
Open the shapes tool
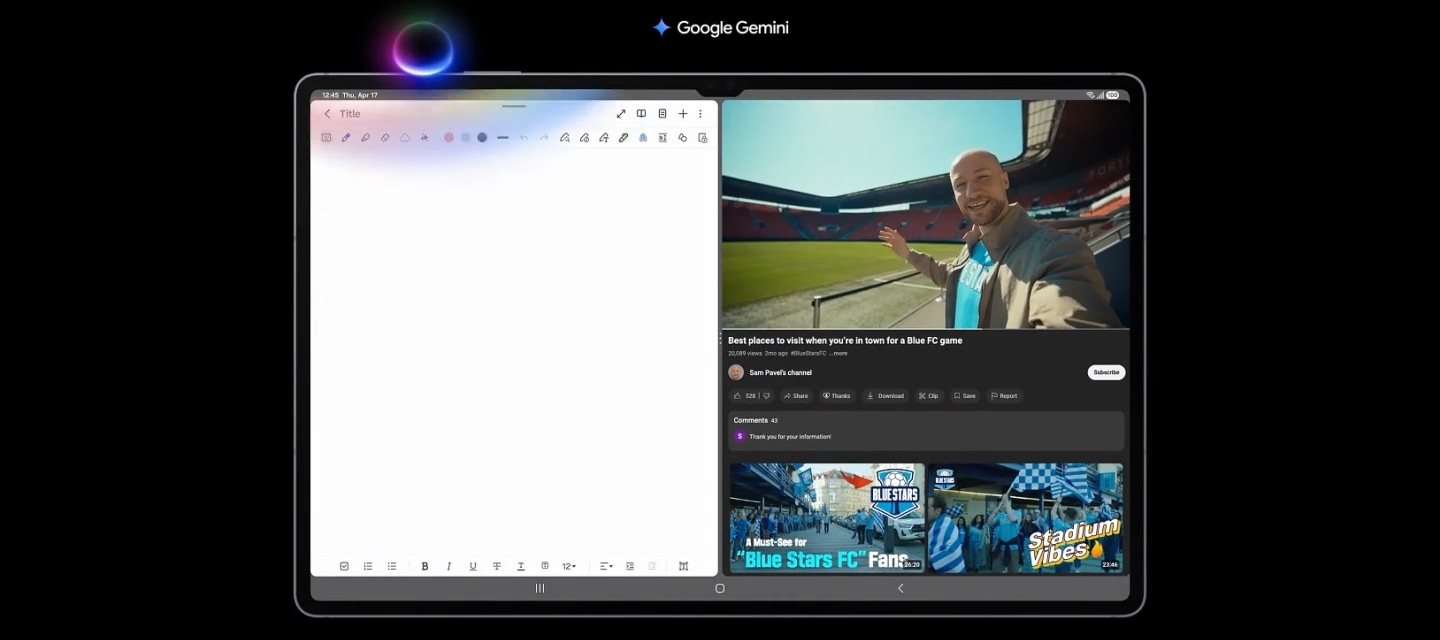pyautogui.click(x=682, y=138)
